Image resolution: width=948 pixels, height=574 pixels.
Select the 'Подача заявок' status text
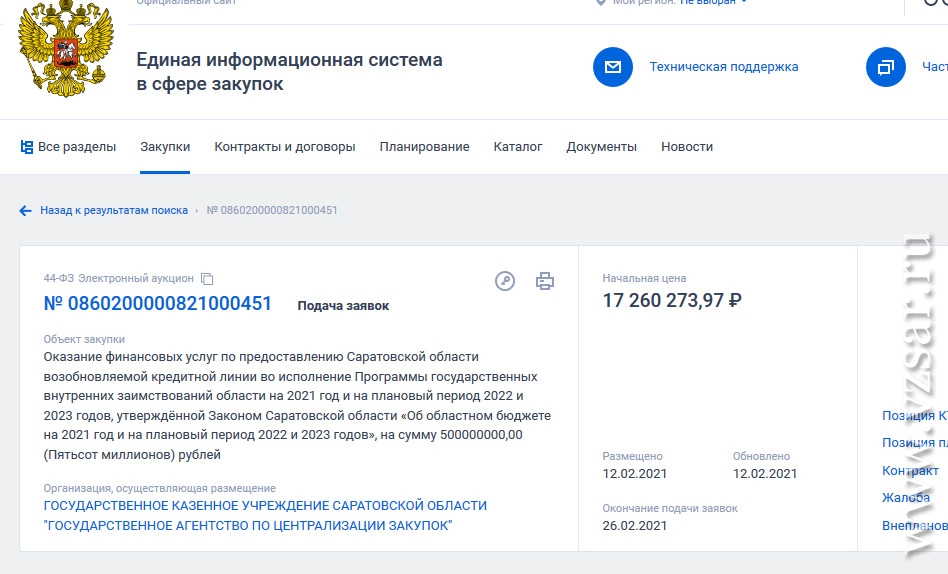pyautogui.click(x=343, y=306)
